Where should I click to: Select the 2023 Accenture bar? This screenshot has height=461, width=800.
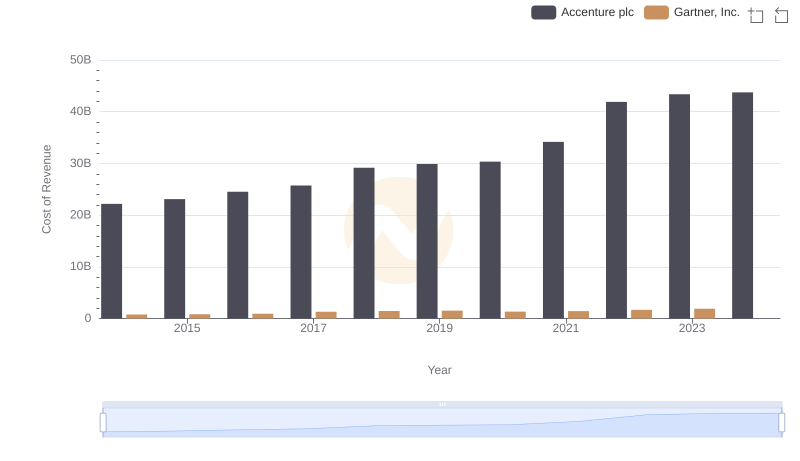tap(680, 206)
